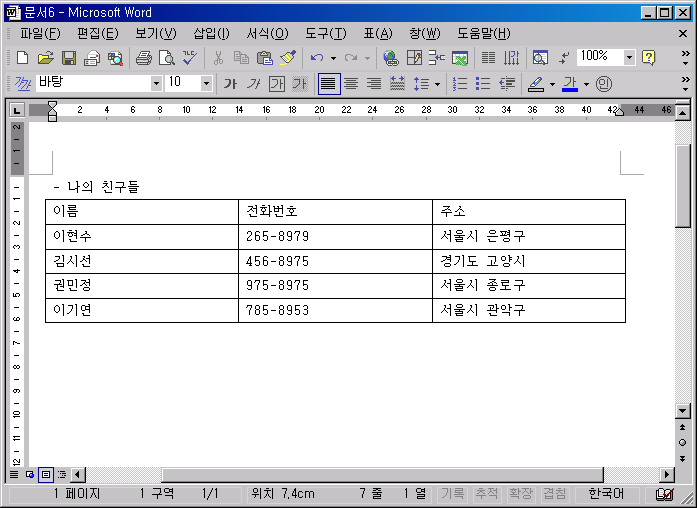Apply numbered list formatting
The image size is (697, 508).
click(460, 84)
